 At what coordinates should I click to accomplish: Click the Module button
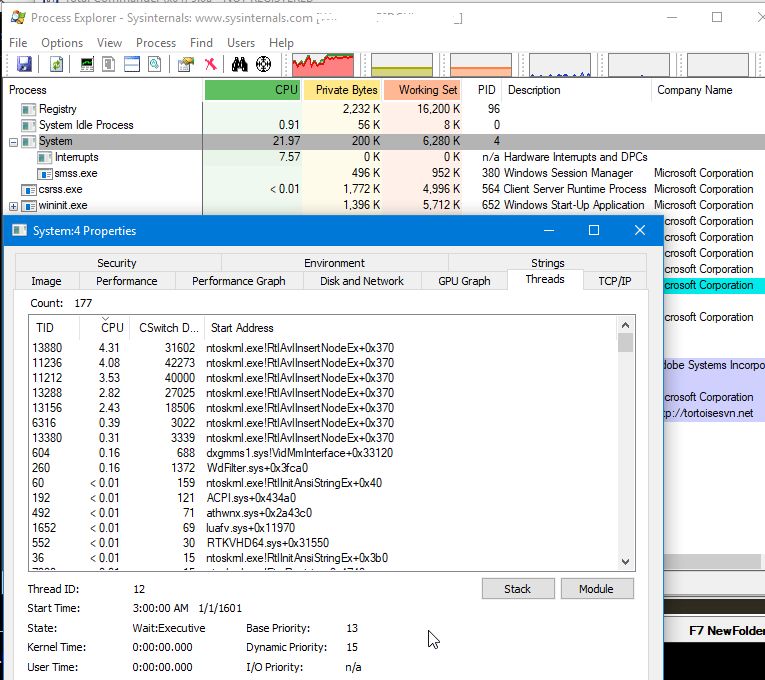pyautogui.click(x=597, y=589)
